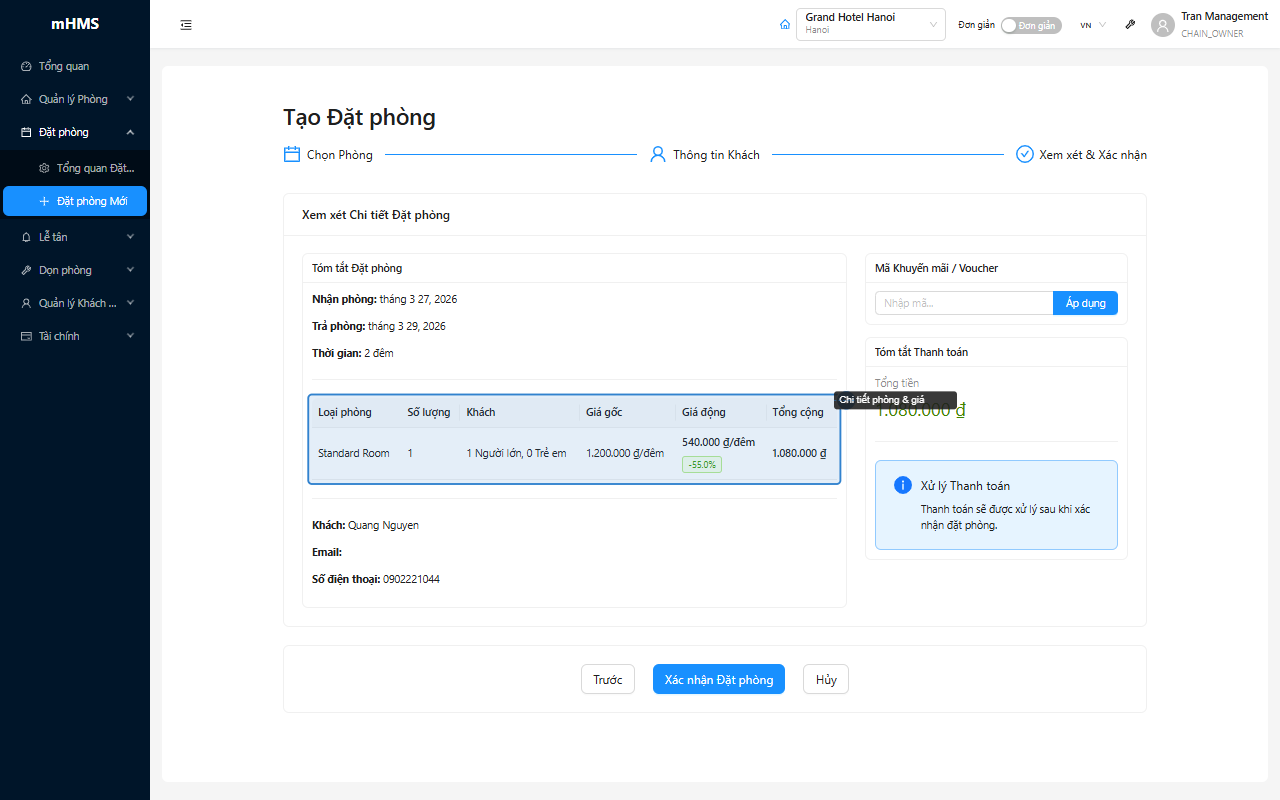Click the Tài chính card icon
1280x800 pixels.
pos(26,336)
